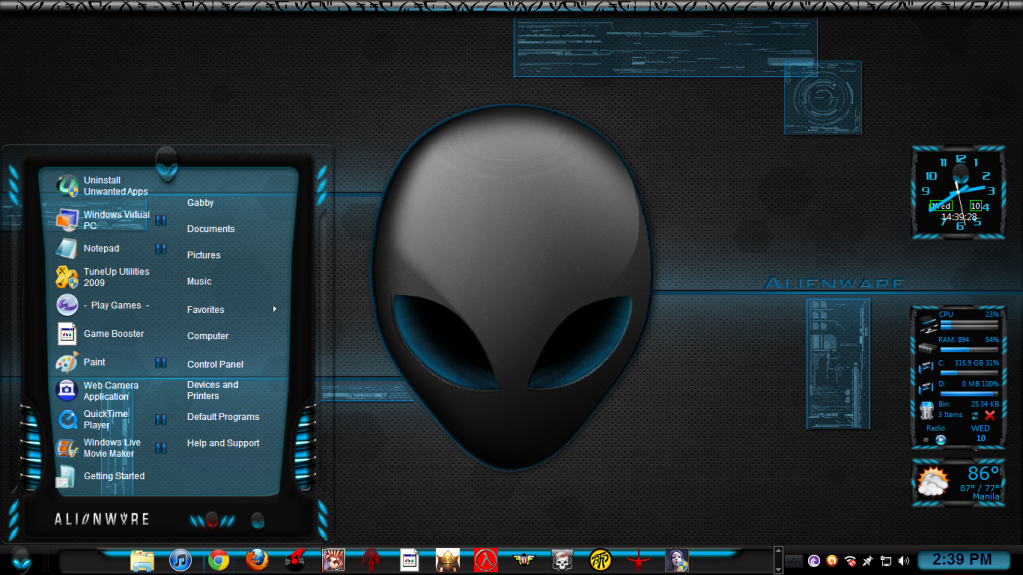The width and height of the screenshot is (1023, 575).
Task: Open skull game taskbar icon
Action: 562,561
